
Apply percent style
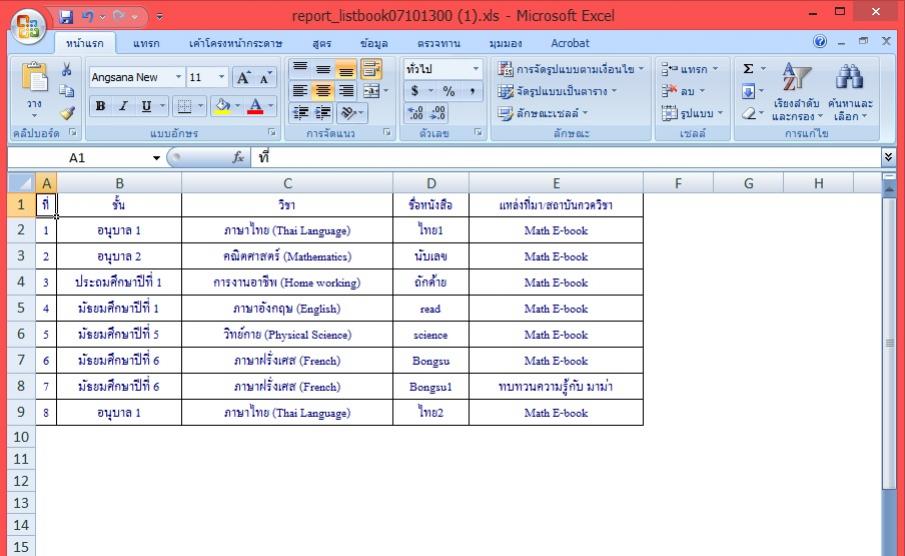click(449, 91)
